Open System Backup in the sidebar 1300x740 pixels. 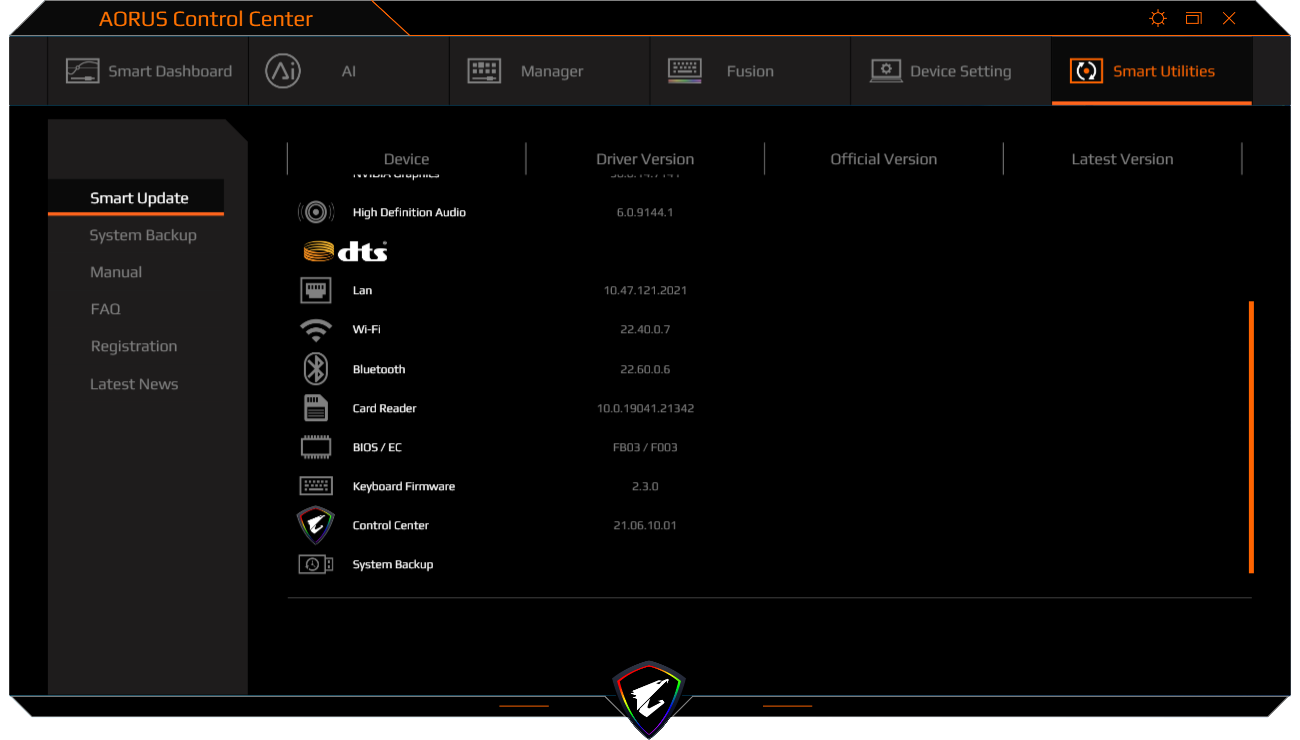tap(143, 235)
